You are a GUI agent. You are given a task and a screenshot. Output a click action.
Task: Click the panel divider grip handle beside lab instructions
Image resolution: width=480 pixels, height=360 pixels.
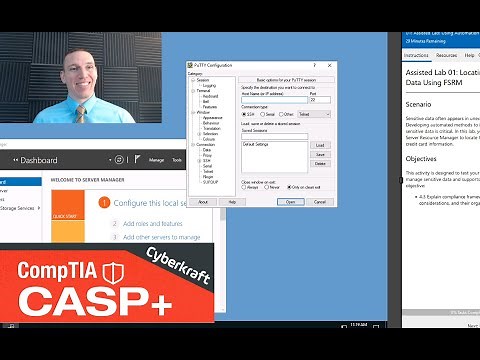click(x=401, y=180)
